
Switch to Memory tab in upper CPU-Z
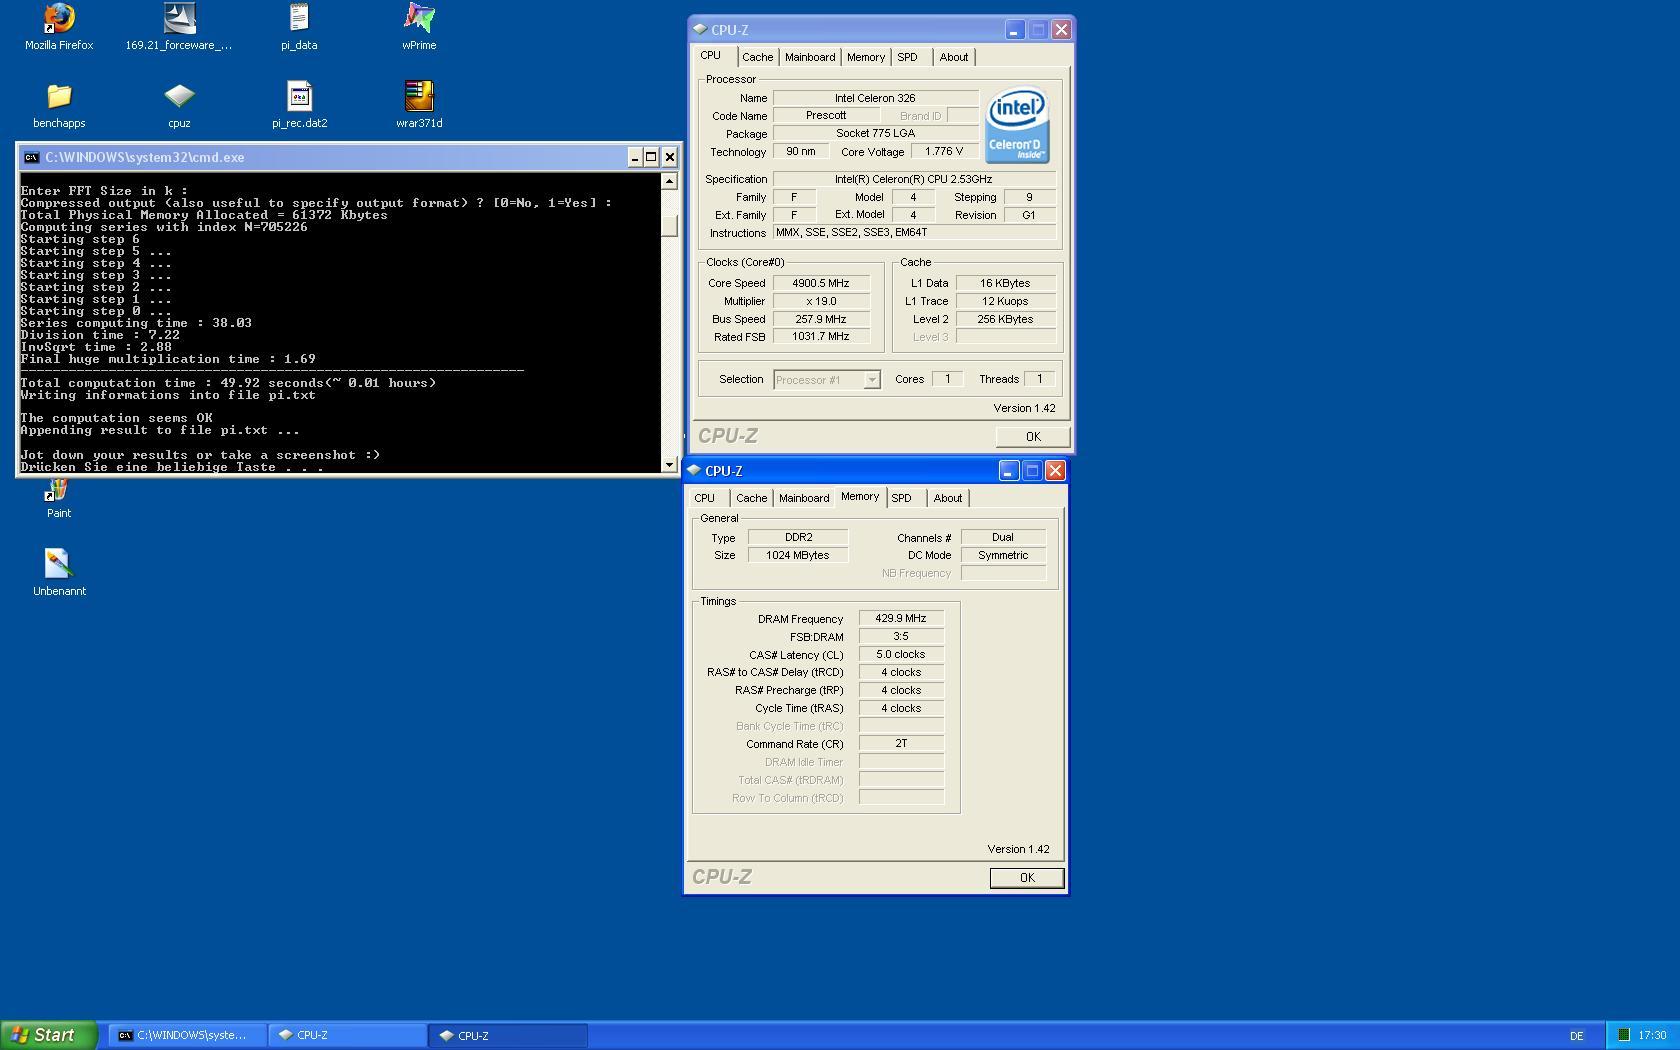[x=866, y=57]
